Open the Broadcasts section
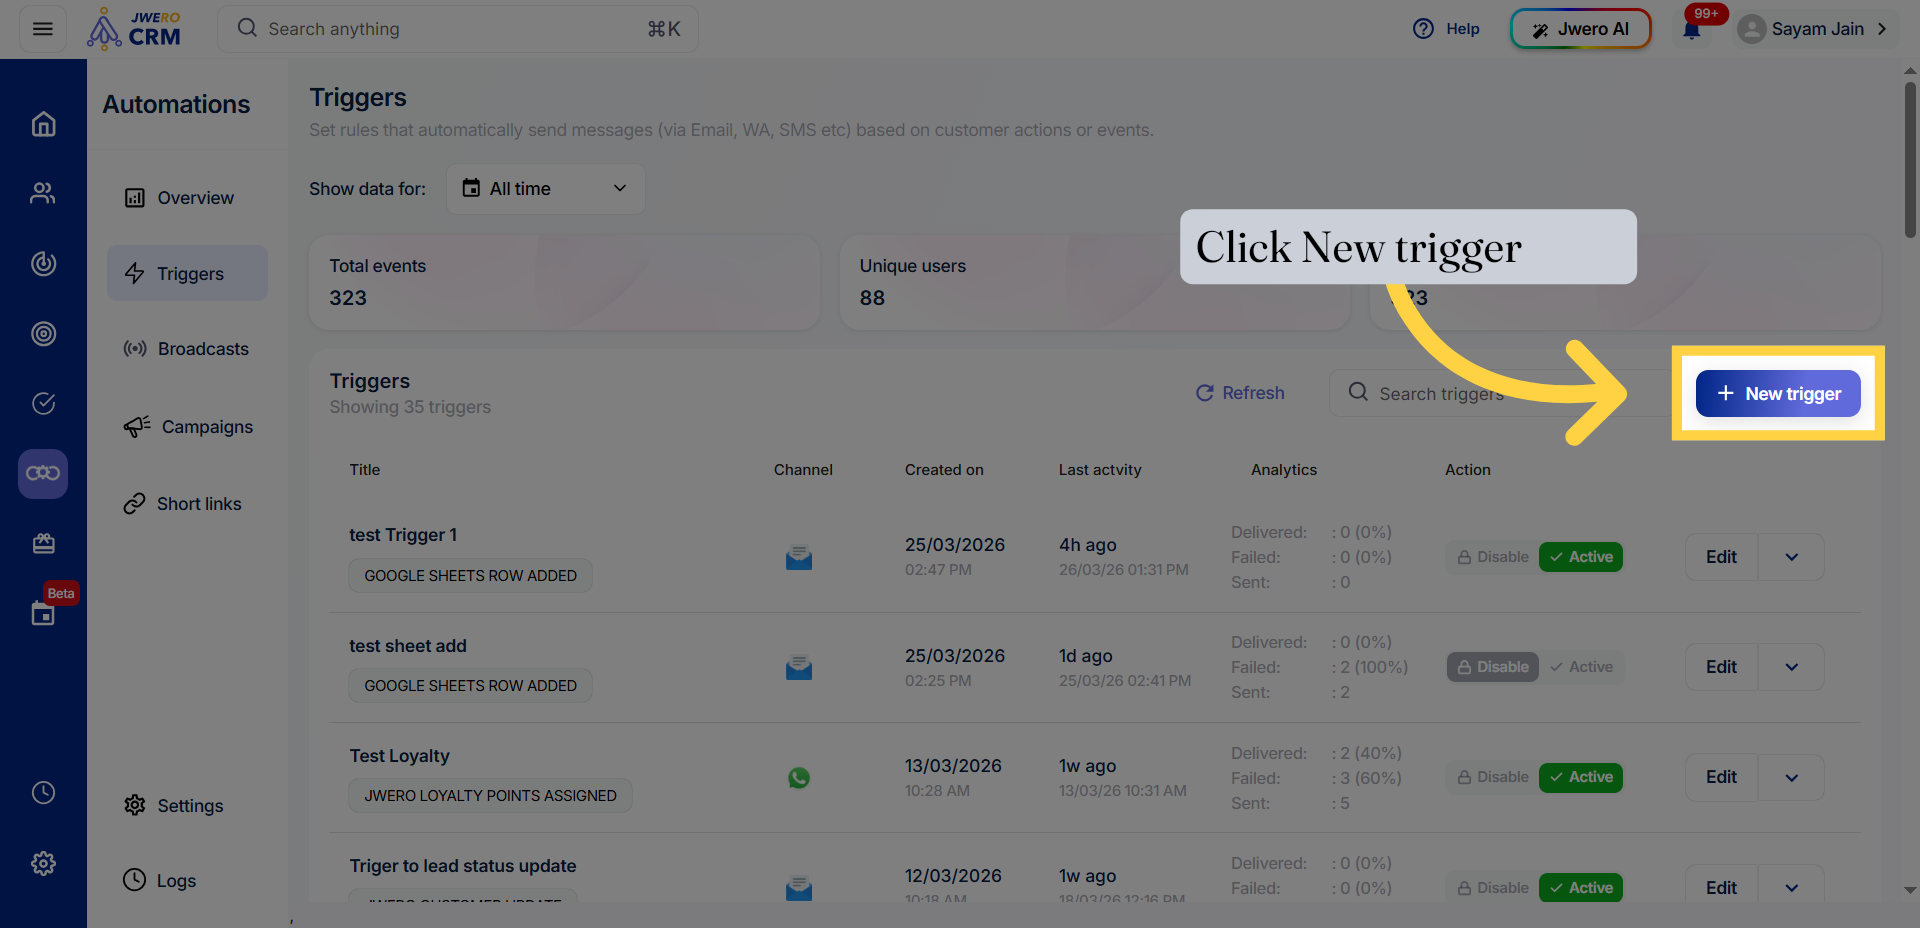The image size is (1920, 928). (x=187, y=349)
